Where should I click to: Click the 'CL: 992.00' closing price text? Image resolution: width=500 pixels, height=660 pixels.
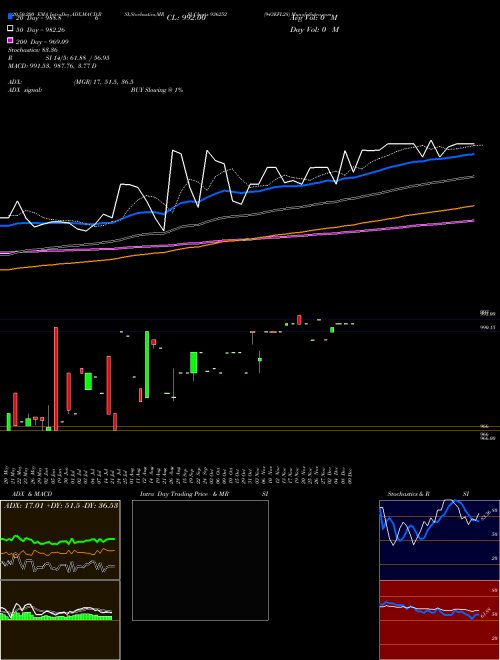click(x=186, y=18)
